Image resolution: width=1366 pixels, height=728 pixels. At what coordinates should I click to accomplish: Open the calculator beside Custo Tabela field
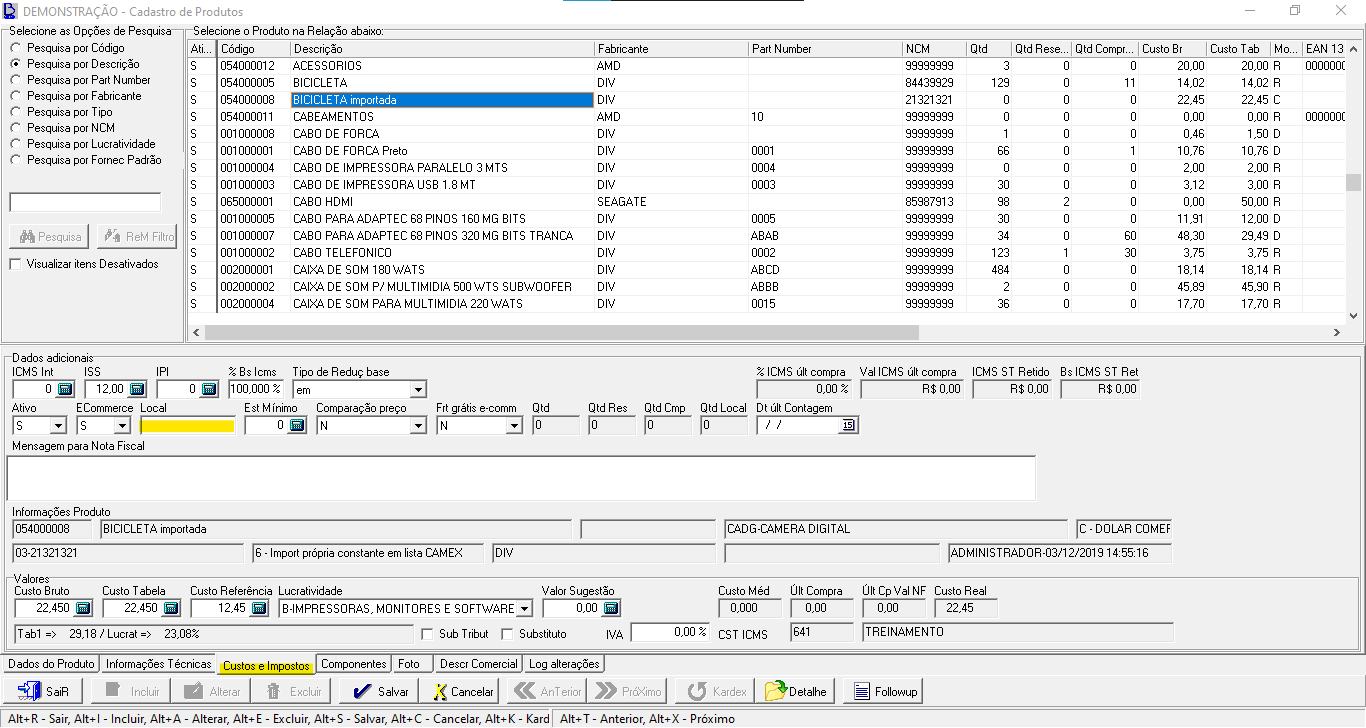(171, 608)
